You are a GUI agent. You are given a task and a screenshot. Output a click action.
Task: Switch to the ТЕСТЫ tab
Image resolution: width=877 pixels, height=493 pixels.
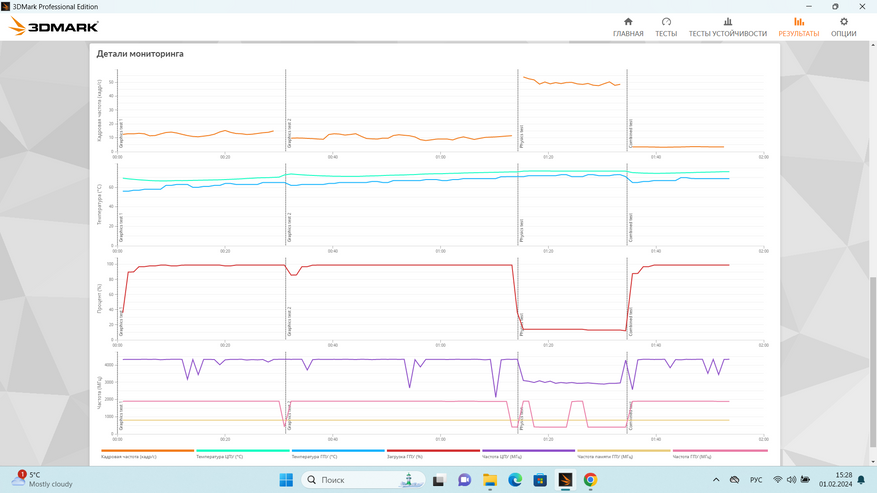[666, 27]
